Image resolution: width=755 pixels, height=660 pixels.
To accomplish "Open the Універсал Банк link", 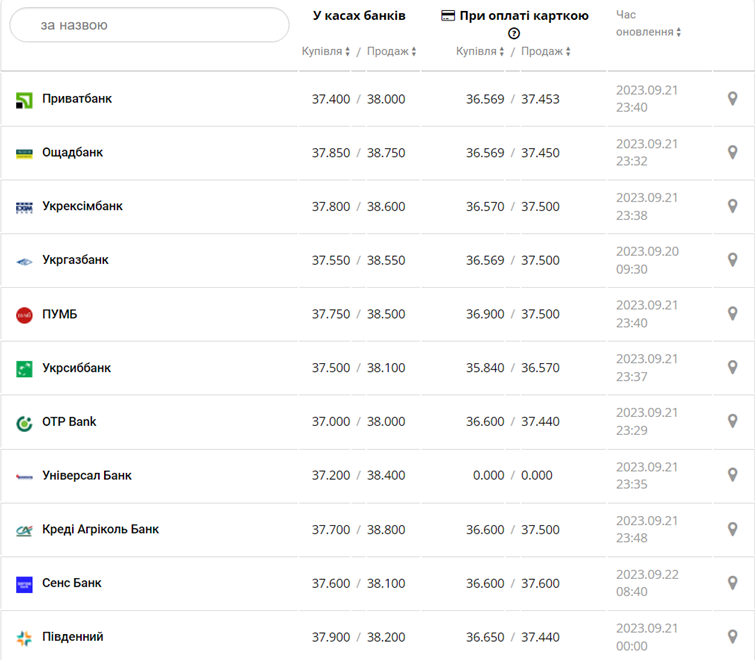I will 87,476.
